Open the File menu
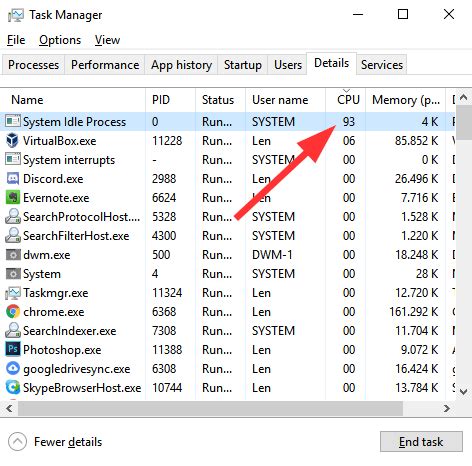 (x=16, y=40)
